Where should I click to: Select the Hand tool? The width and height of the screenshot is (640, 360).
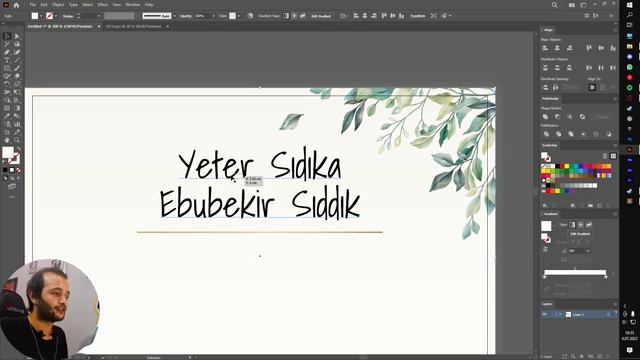[x=7, y=140]
